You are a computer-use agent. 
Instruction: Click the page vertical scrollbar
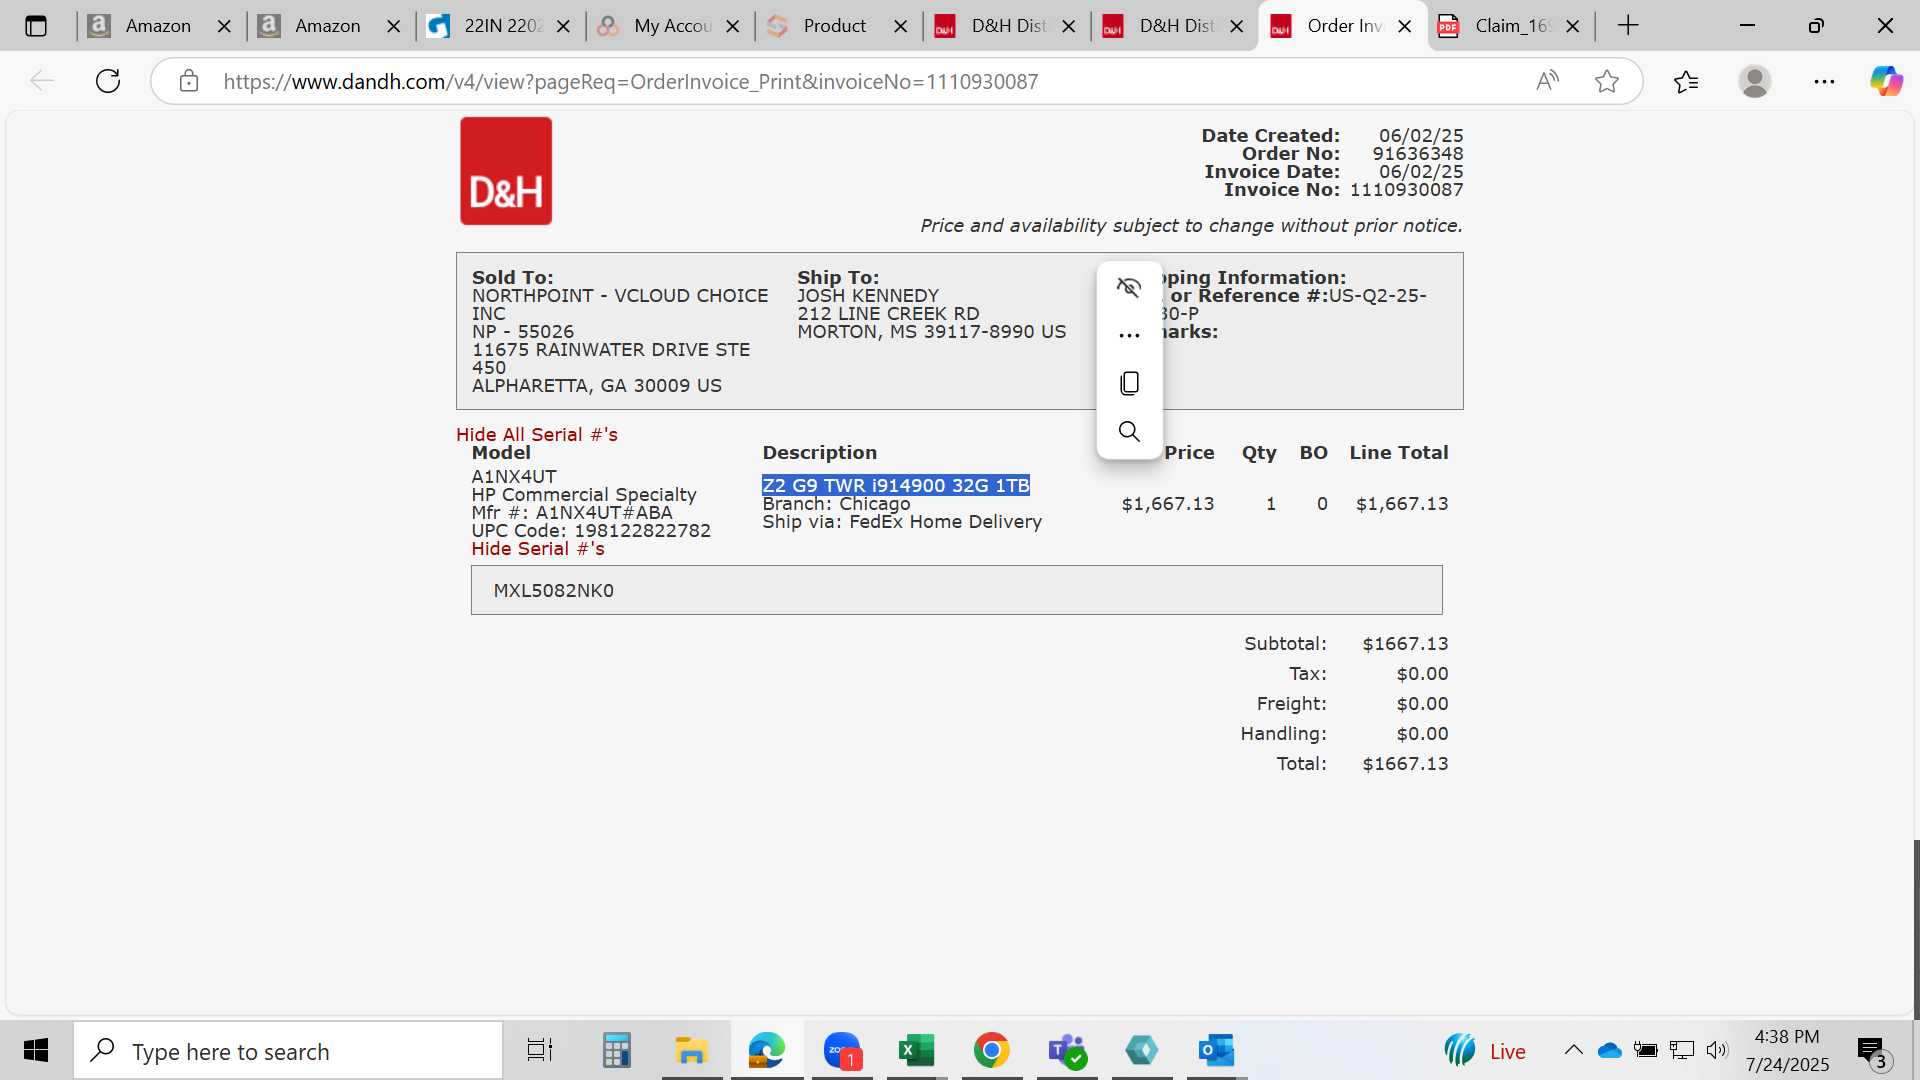tap(1915, 930)
